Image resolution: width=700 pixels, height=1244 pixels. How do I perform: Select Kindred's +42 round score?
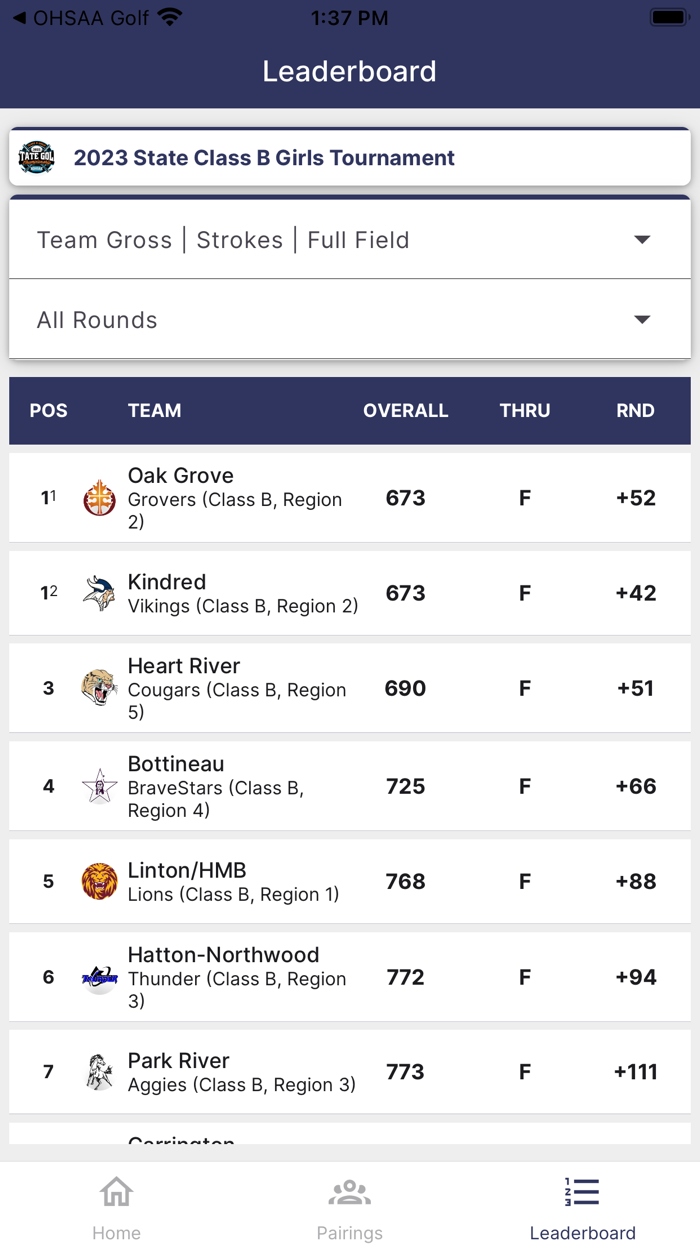634,591
